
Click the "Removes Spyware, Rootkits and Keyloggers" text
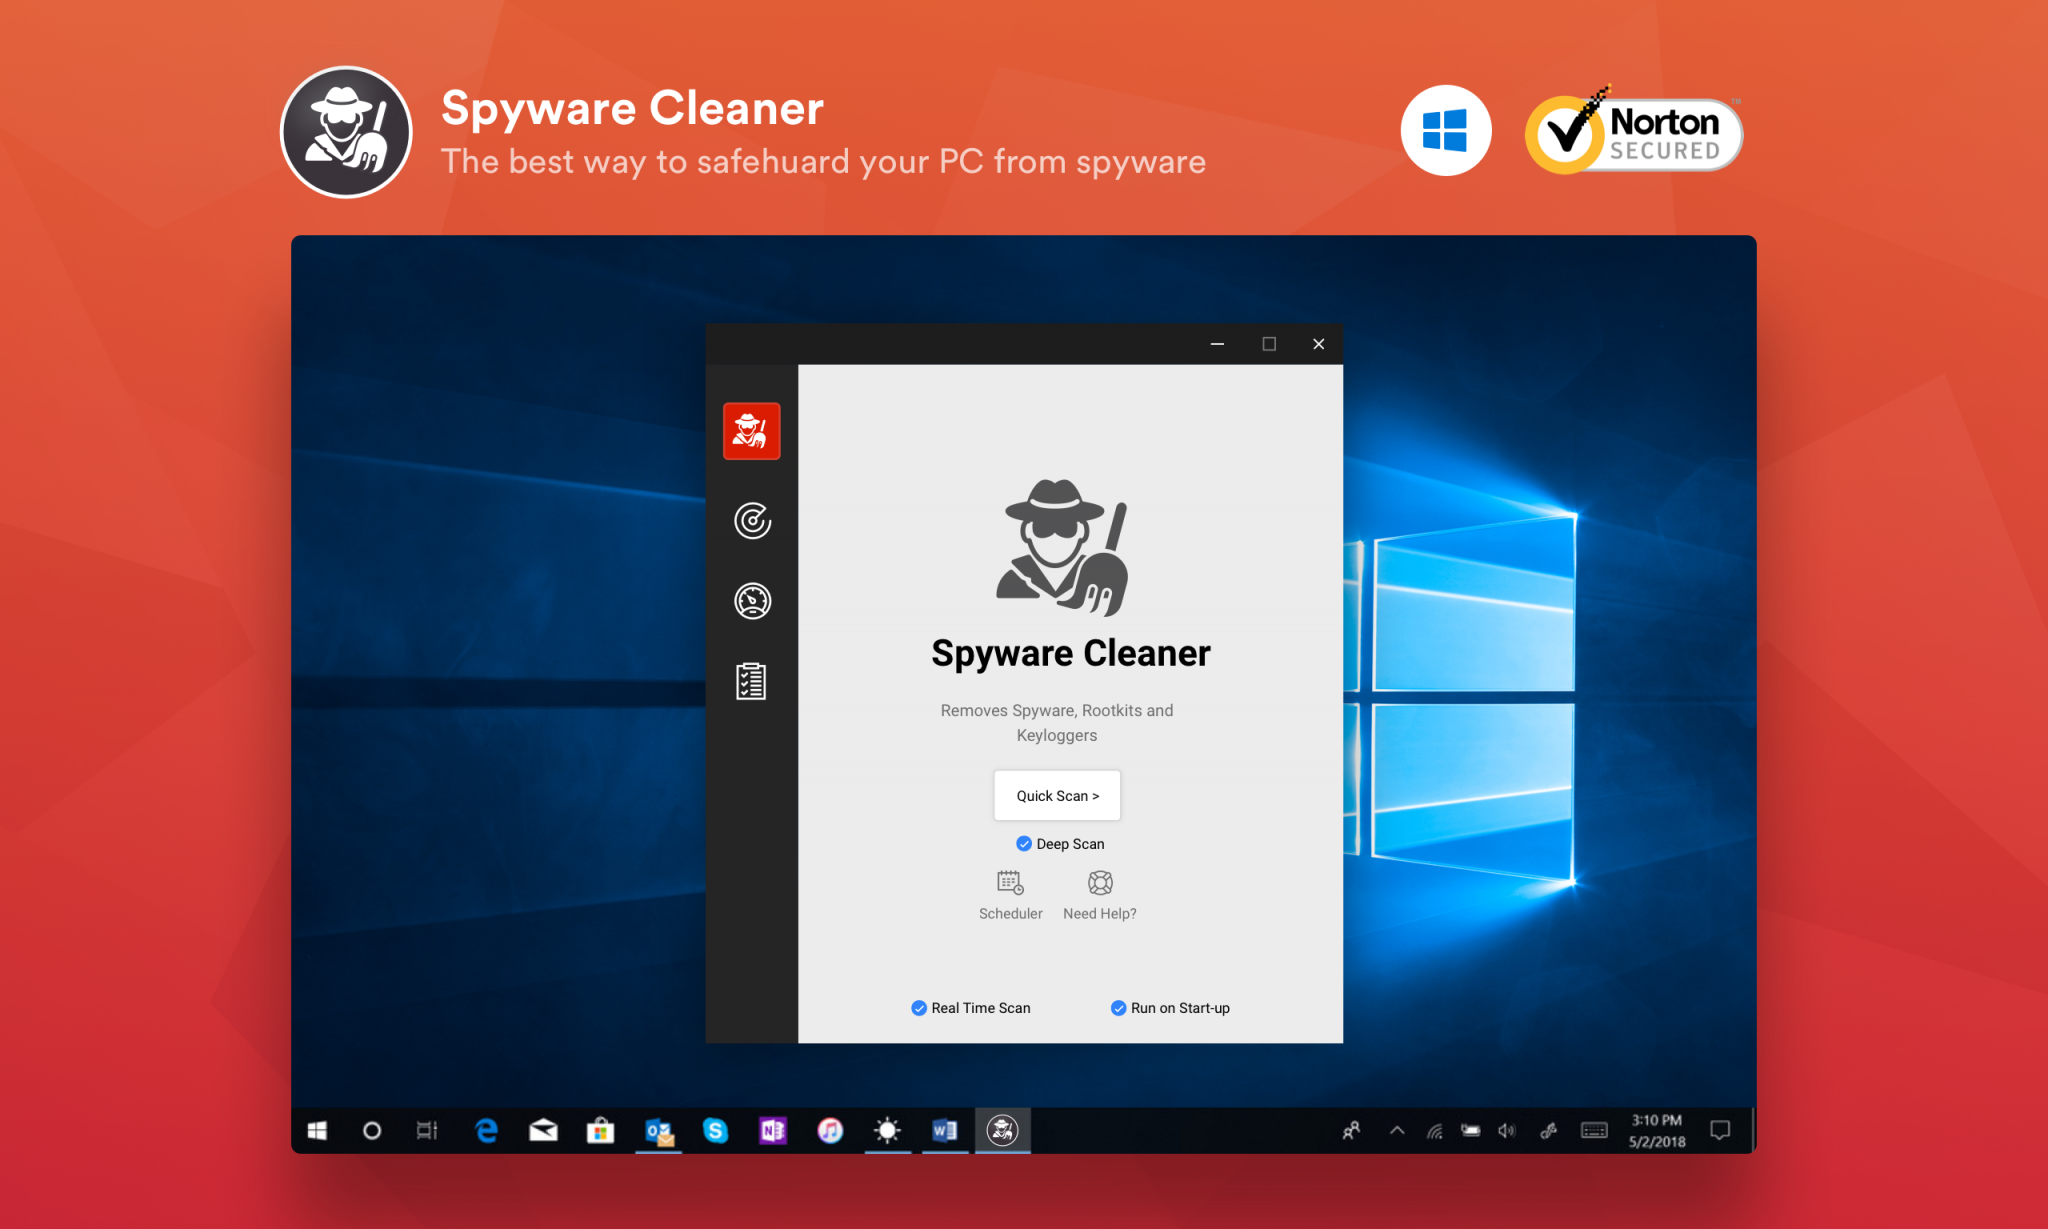pos(1057,722)
